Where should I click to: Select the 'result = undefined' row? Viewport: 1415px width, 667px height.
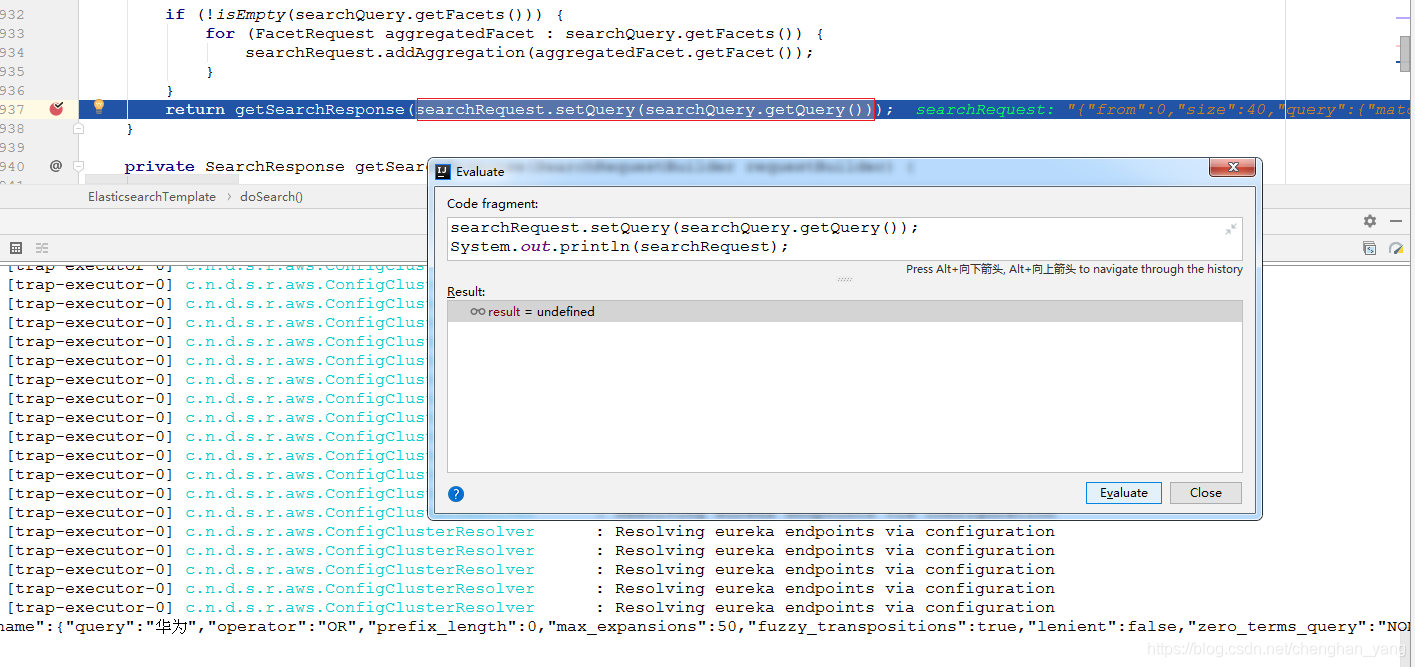click(845, 312)
